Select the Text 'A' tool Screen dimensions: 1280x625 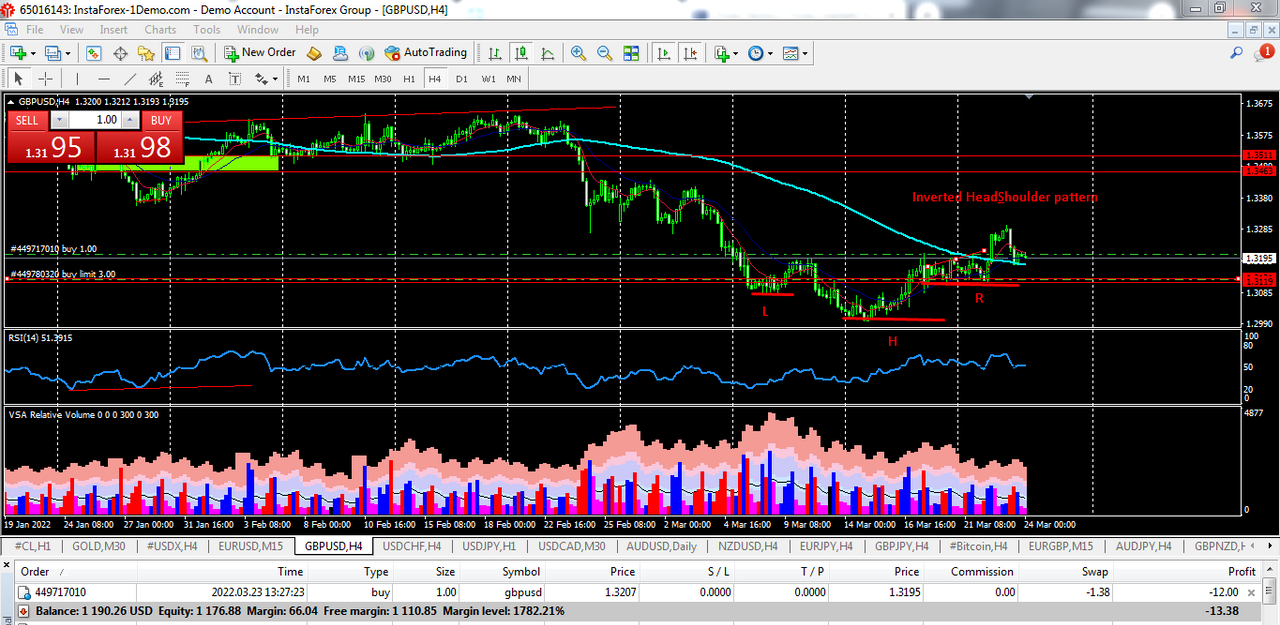click(x=208, y=78)
